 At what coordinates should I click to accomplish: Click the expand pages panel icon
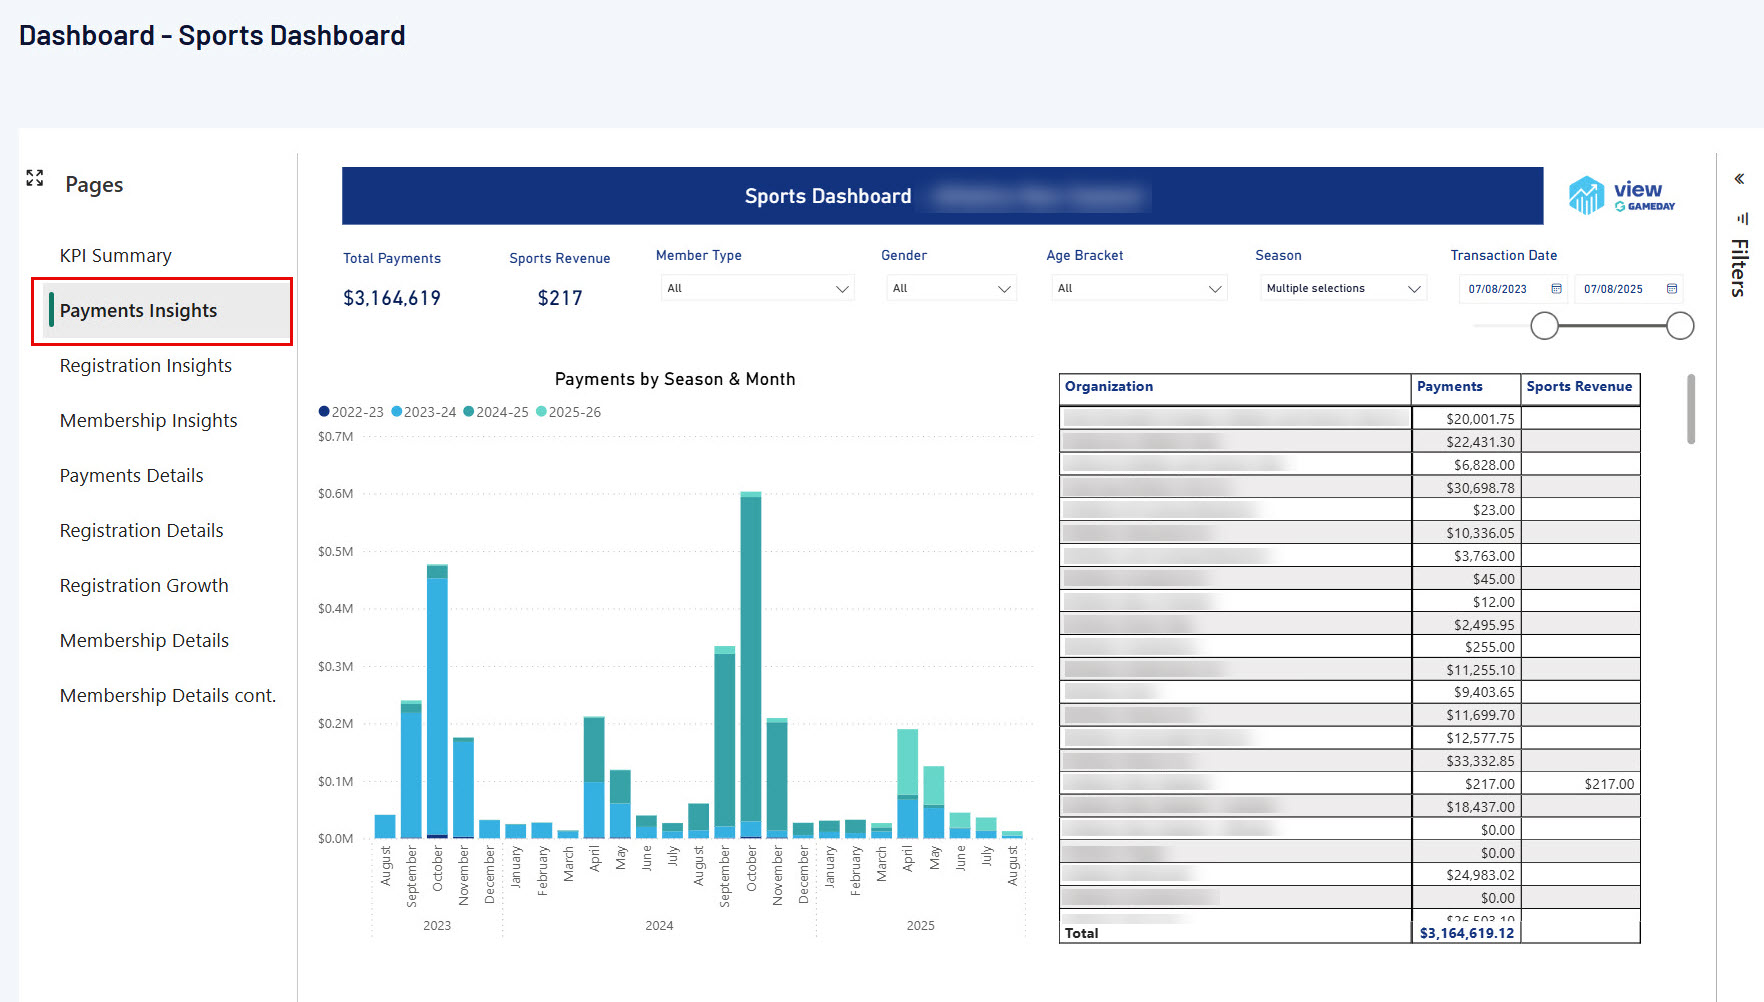(x=35, y=178)
